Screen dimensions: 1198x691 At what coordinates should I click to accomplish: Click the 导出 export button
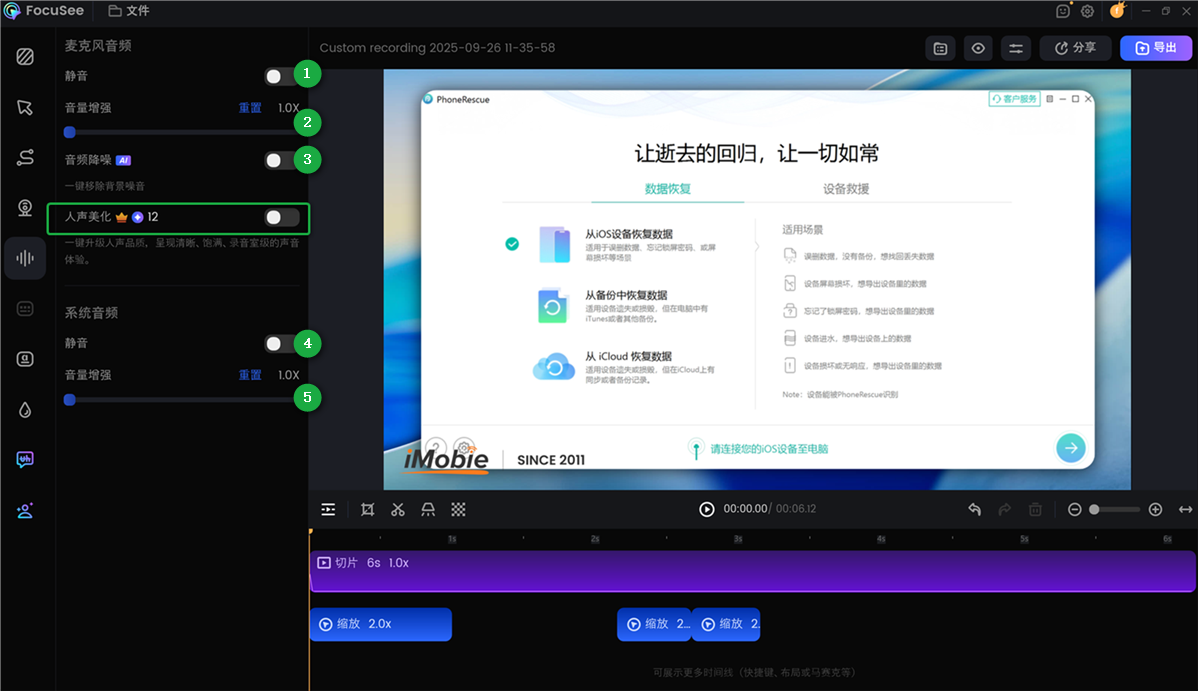[1155, 47]
